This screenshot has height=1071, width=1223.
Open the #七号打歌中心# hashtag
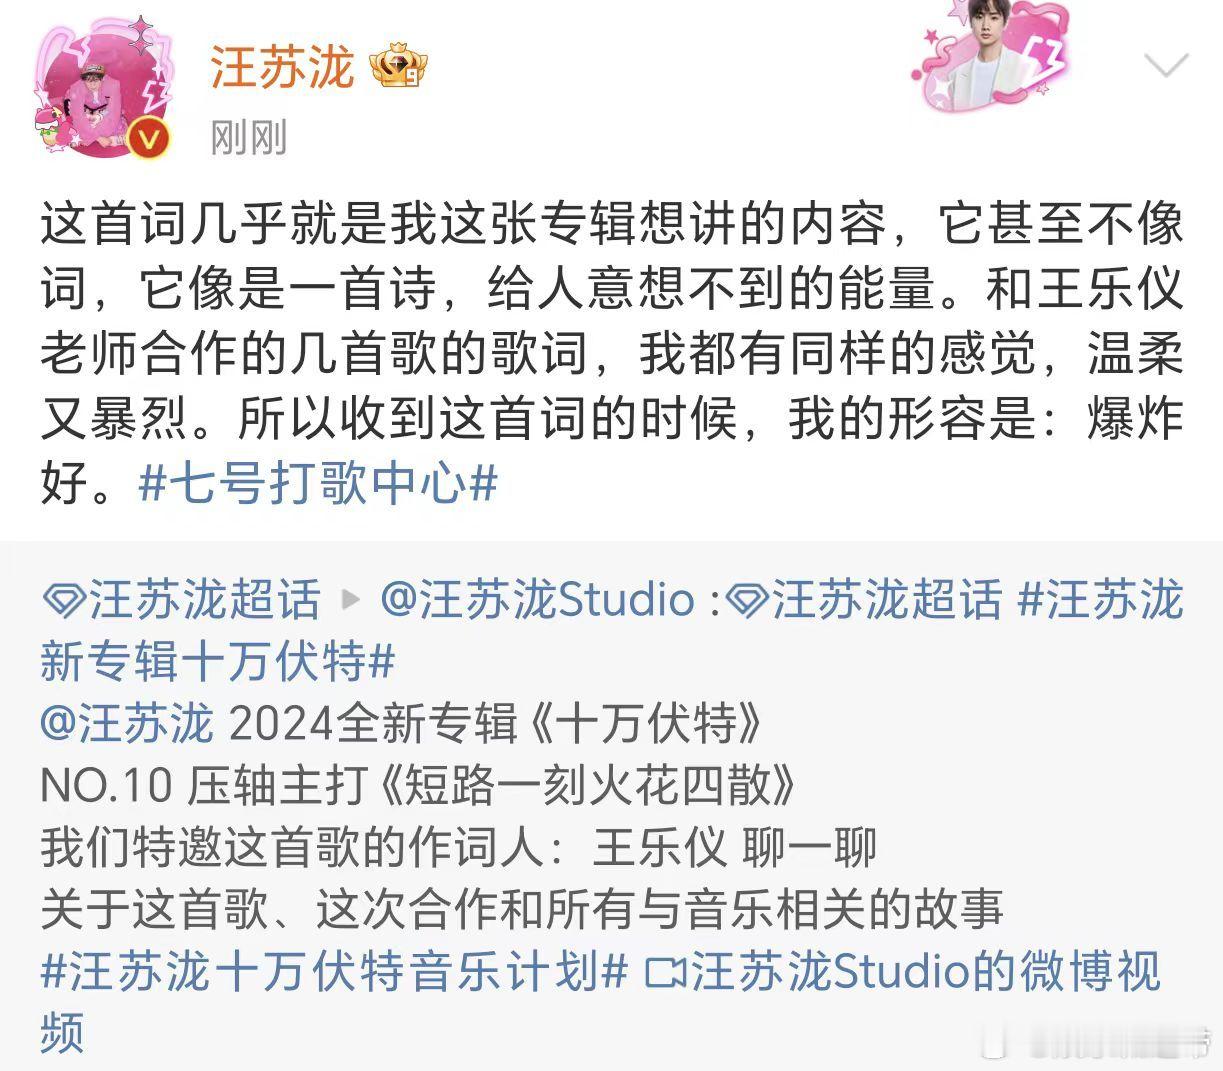[x=318, y=484]
